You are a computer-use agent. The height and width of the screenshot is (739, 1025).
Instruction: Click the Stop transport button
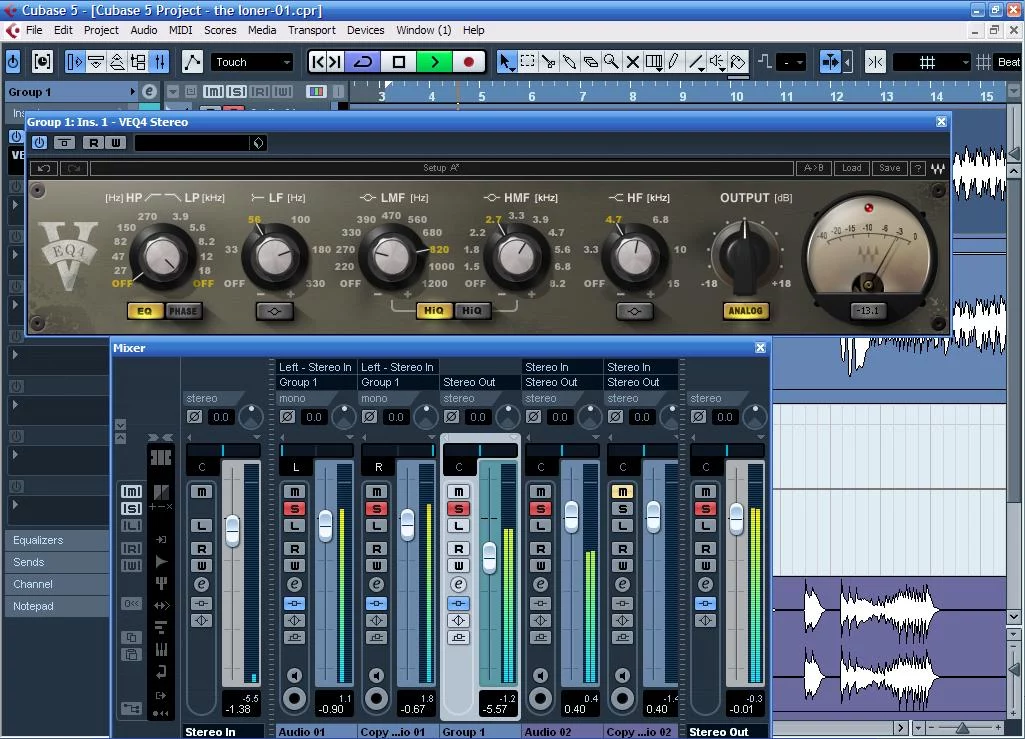(x=399, y=62)
